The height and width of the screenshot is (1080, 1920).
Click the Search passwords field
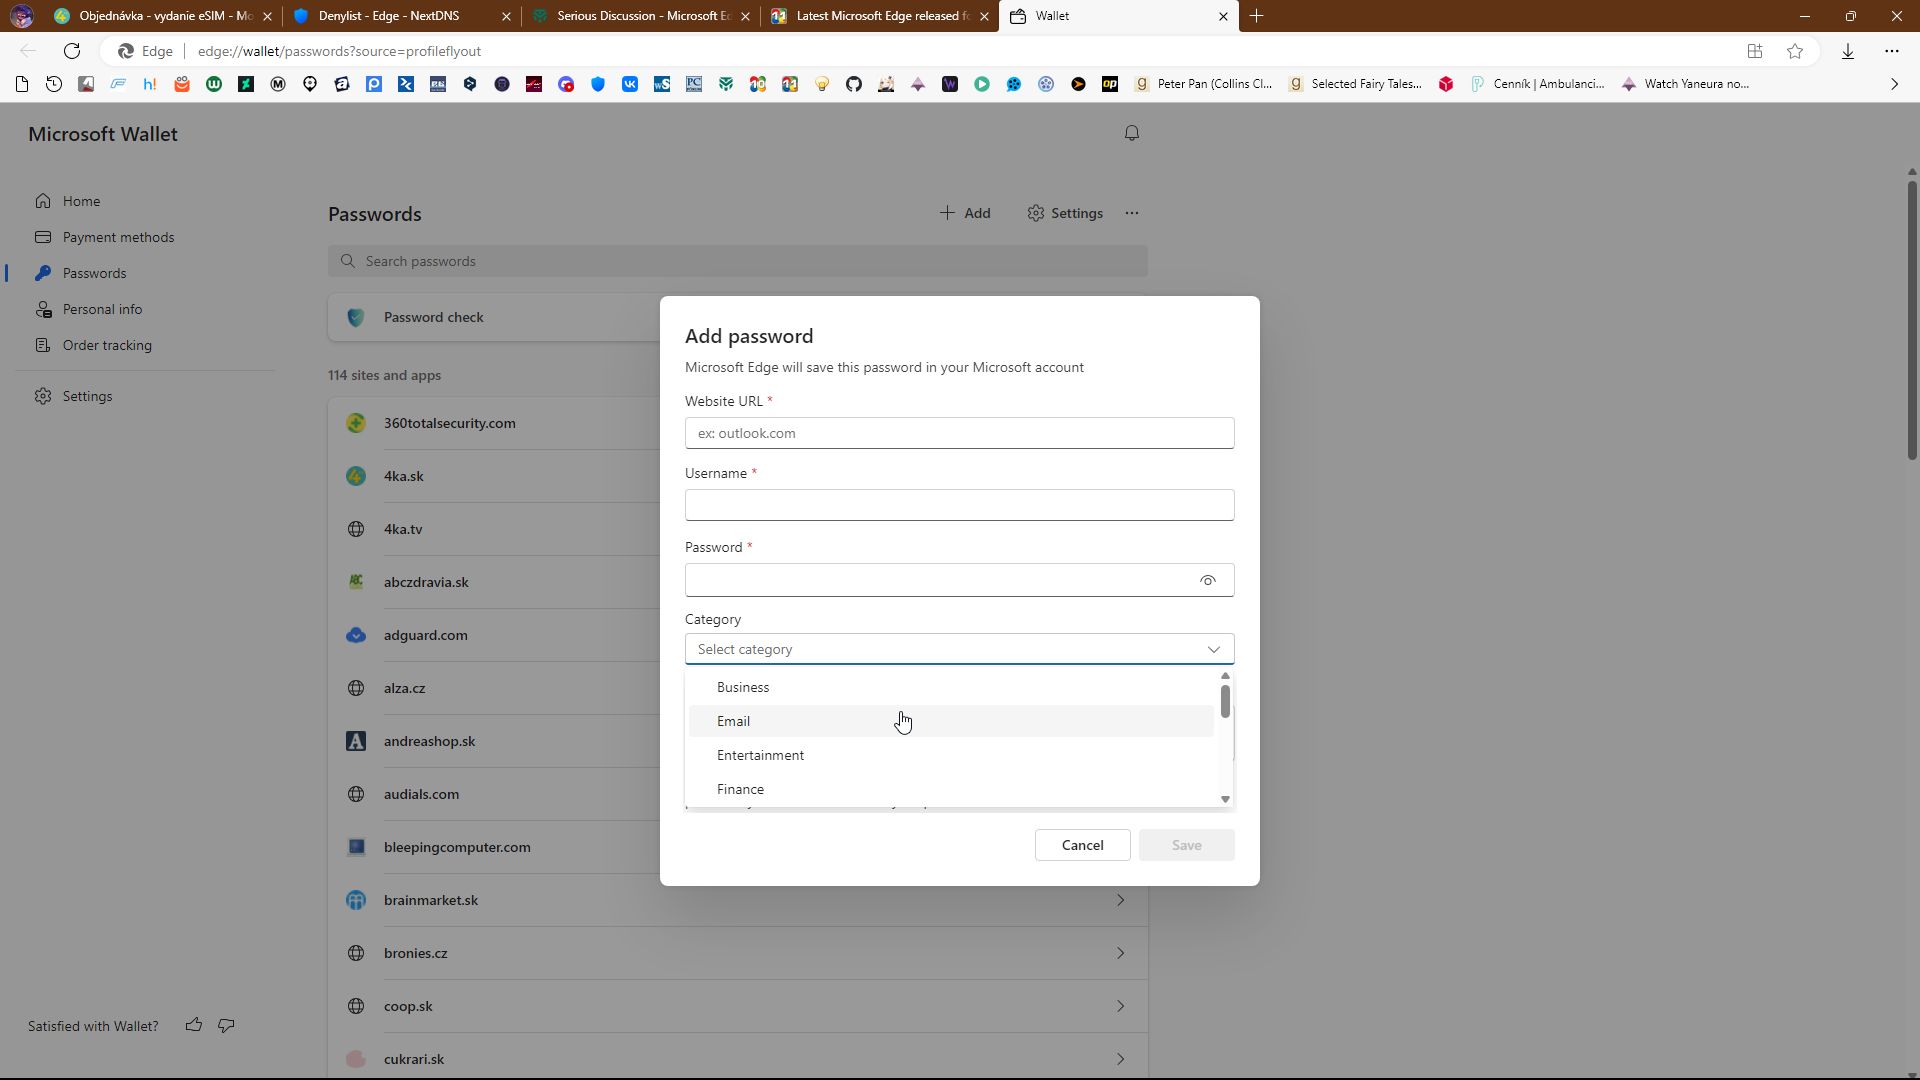tap(738, 261)
